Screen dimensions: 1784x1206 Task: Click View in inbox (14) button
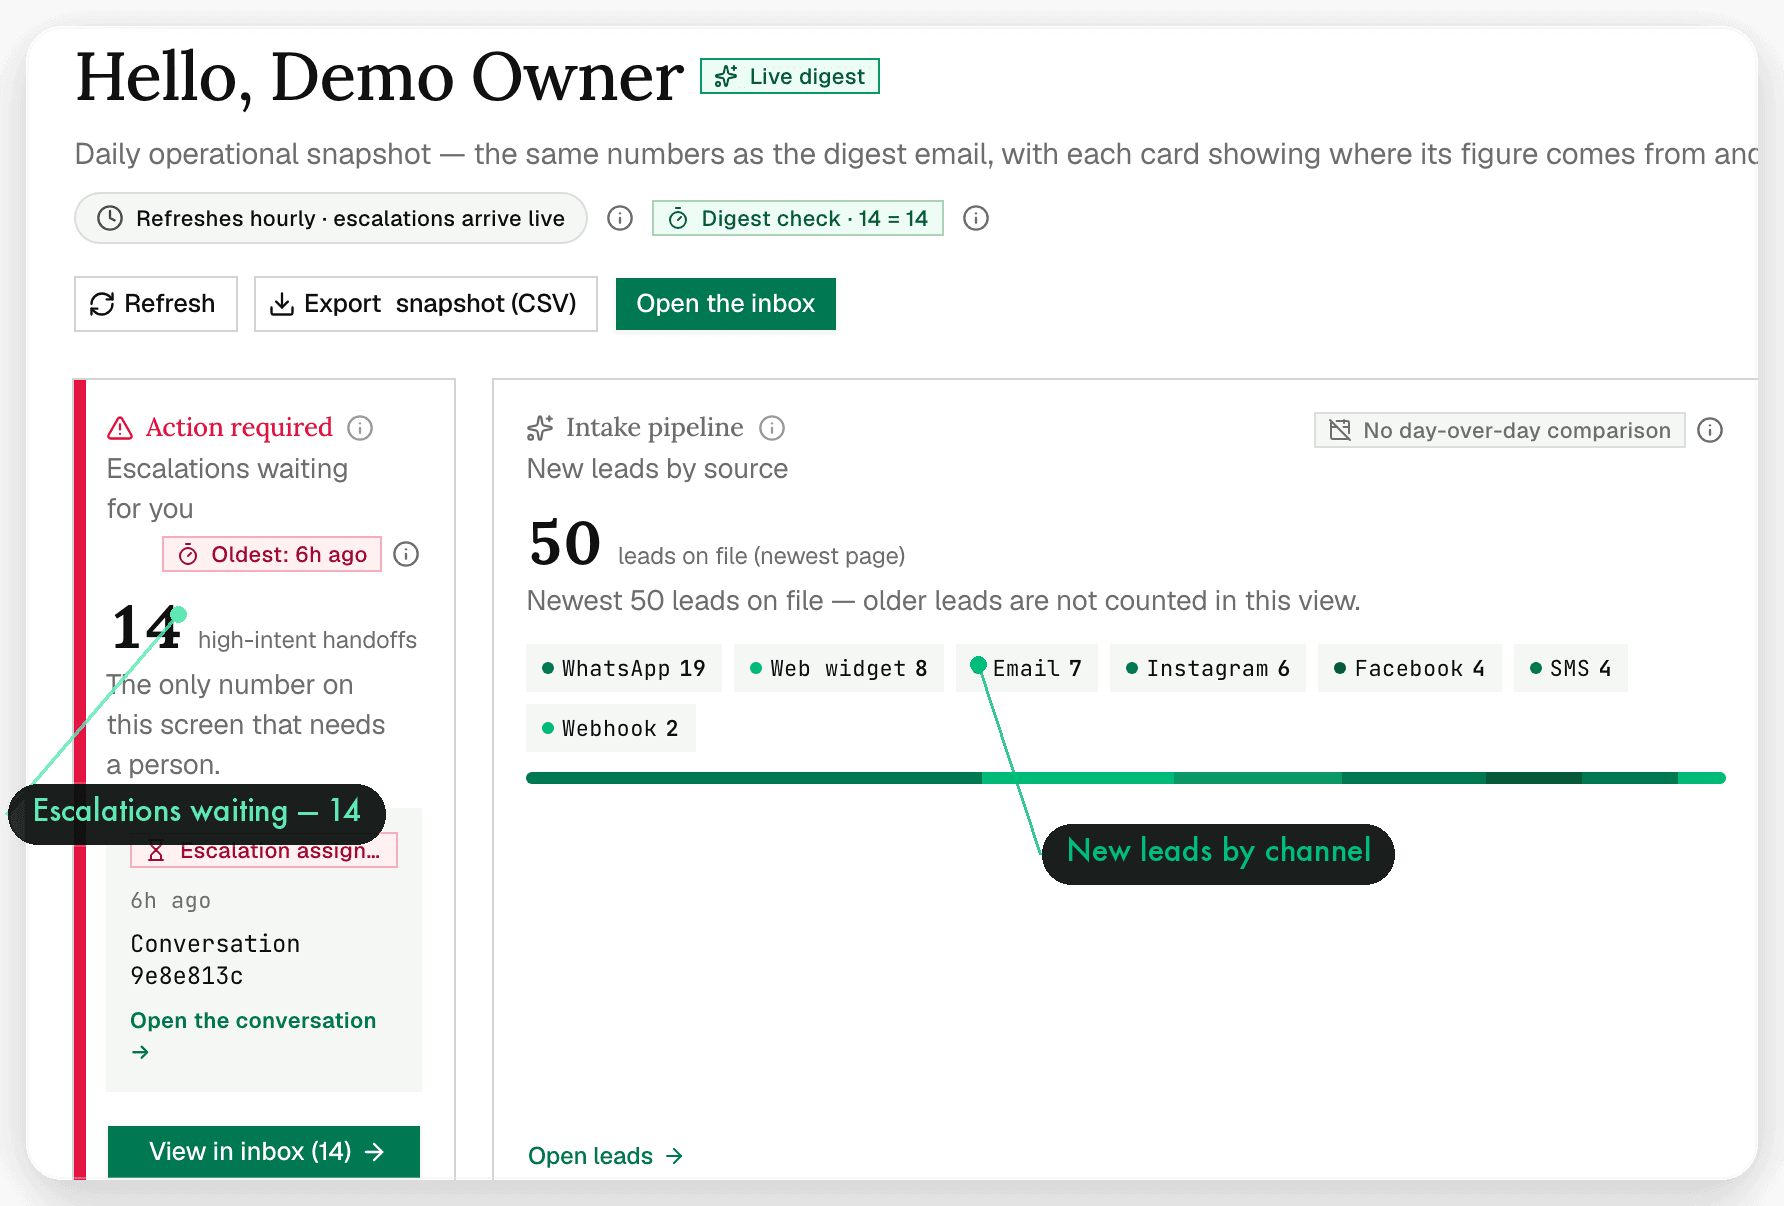point(264,1151)
